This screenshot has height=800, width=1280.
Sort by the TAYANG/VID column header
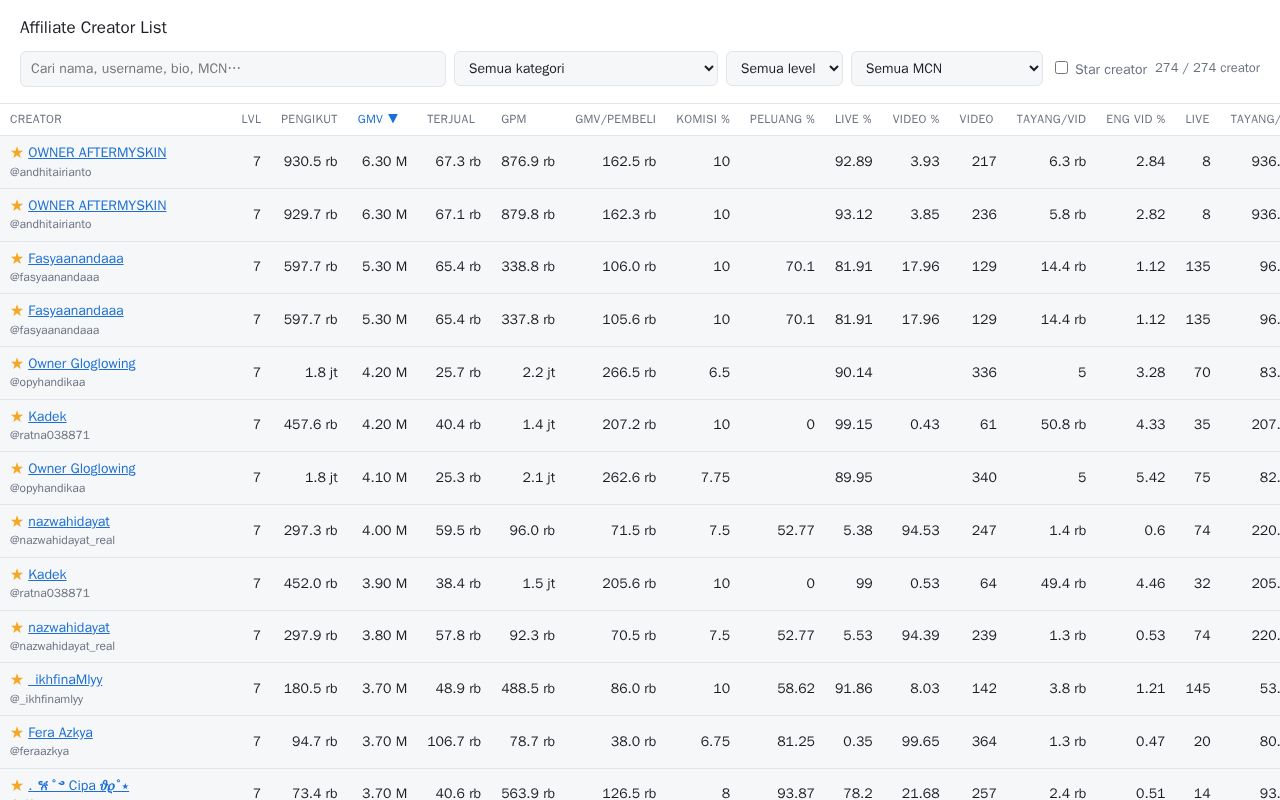[x=1051, y=119]
